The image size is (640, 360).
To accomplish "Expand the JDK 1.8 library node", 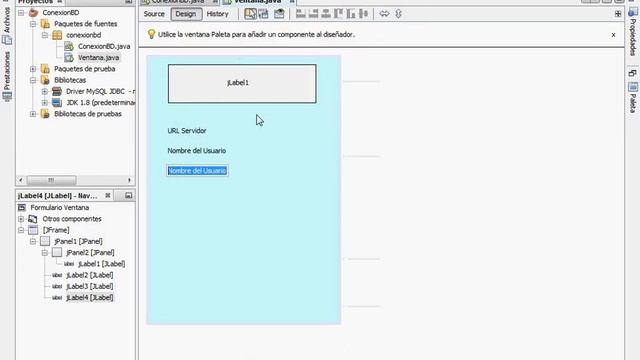I will click(45, 103).
